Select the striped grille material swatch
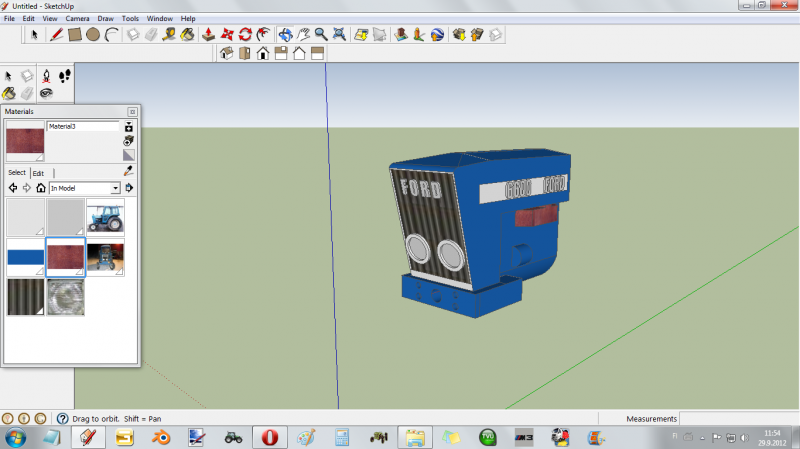The image size is (800, 449). point(26,297)
